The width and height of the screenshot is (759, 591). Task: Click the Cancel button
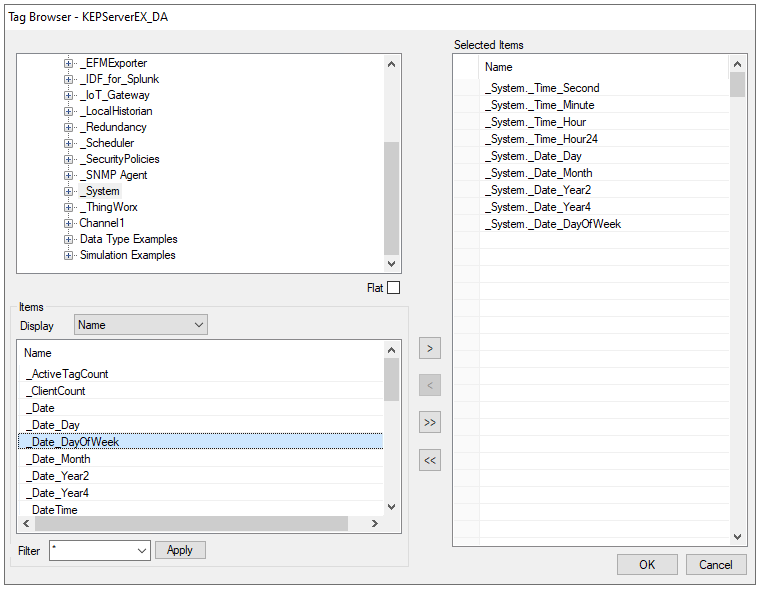(x=716, y=565)
